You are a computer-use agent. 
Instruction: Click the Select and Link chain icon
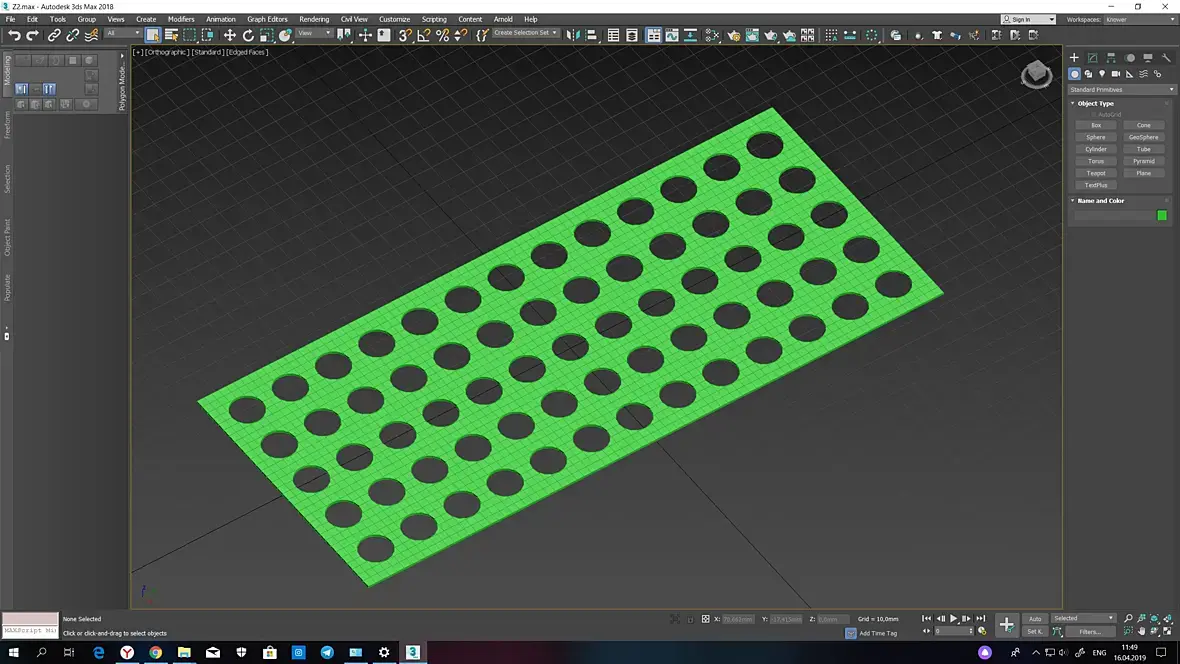(x=54, y=35)
